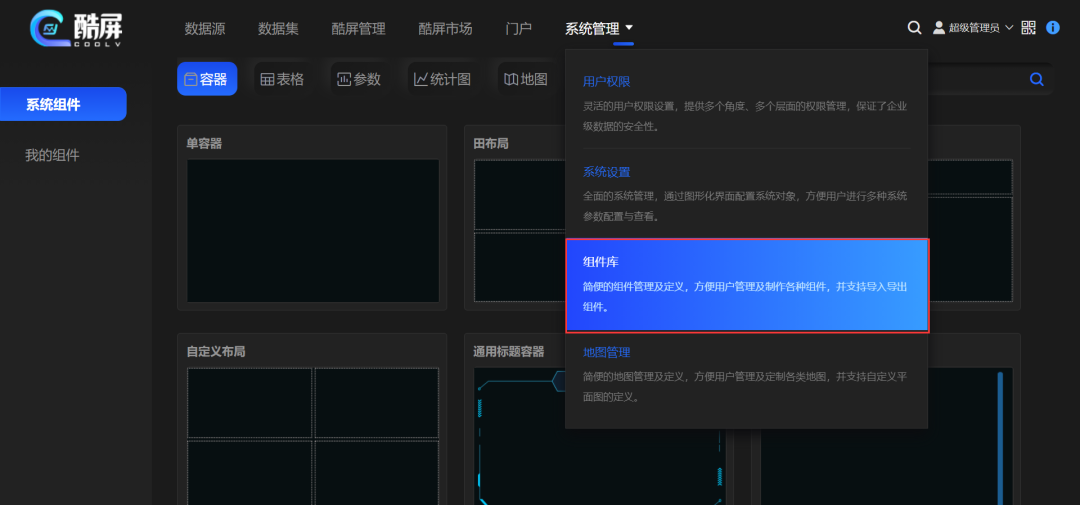Screen dimensions: 1080x505
Task: Choose 组件库 from the dropdown menu
Action: (747, 285)
